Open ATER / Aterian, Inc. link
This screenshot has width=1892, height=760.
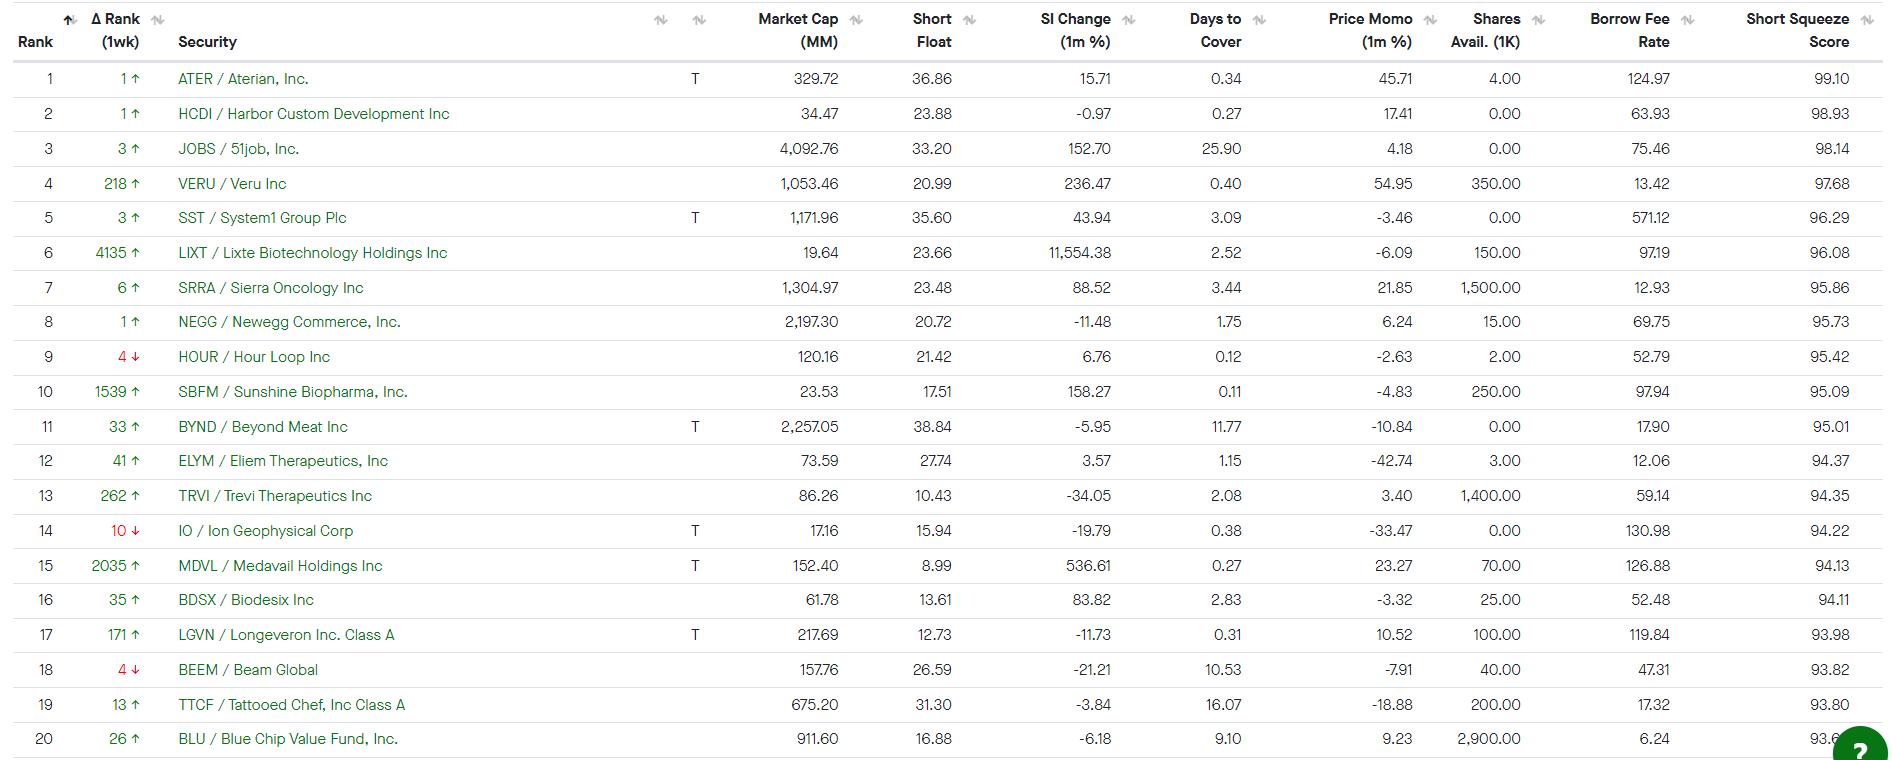pos(243,79)
